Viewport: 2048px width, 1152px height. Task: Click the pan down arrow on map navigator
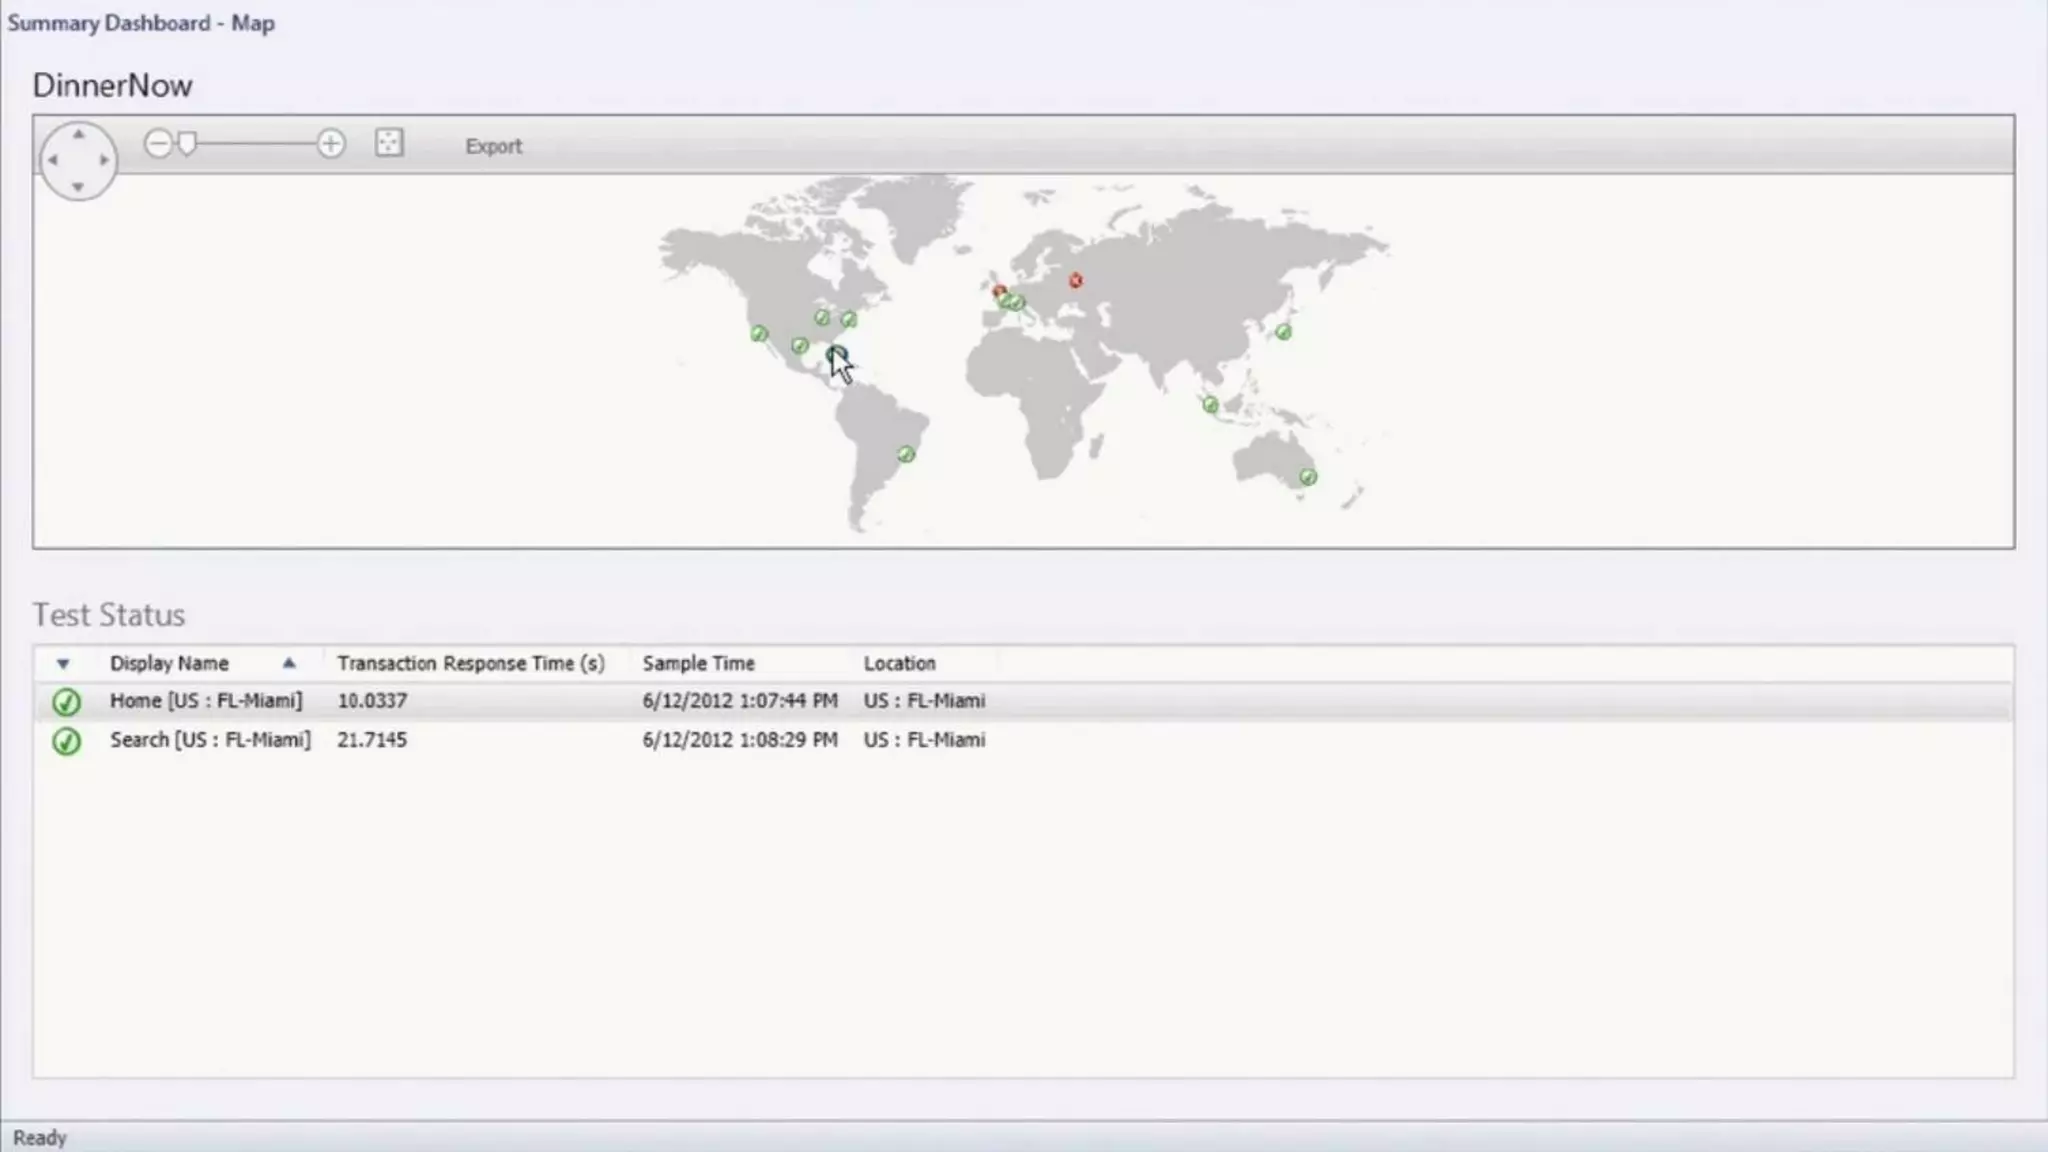pyautogui.click(x=78, y=187)
